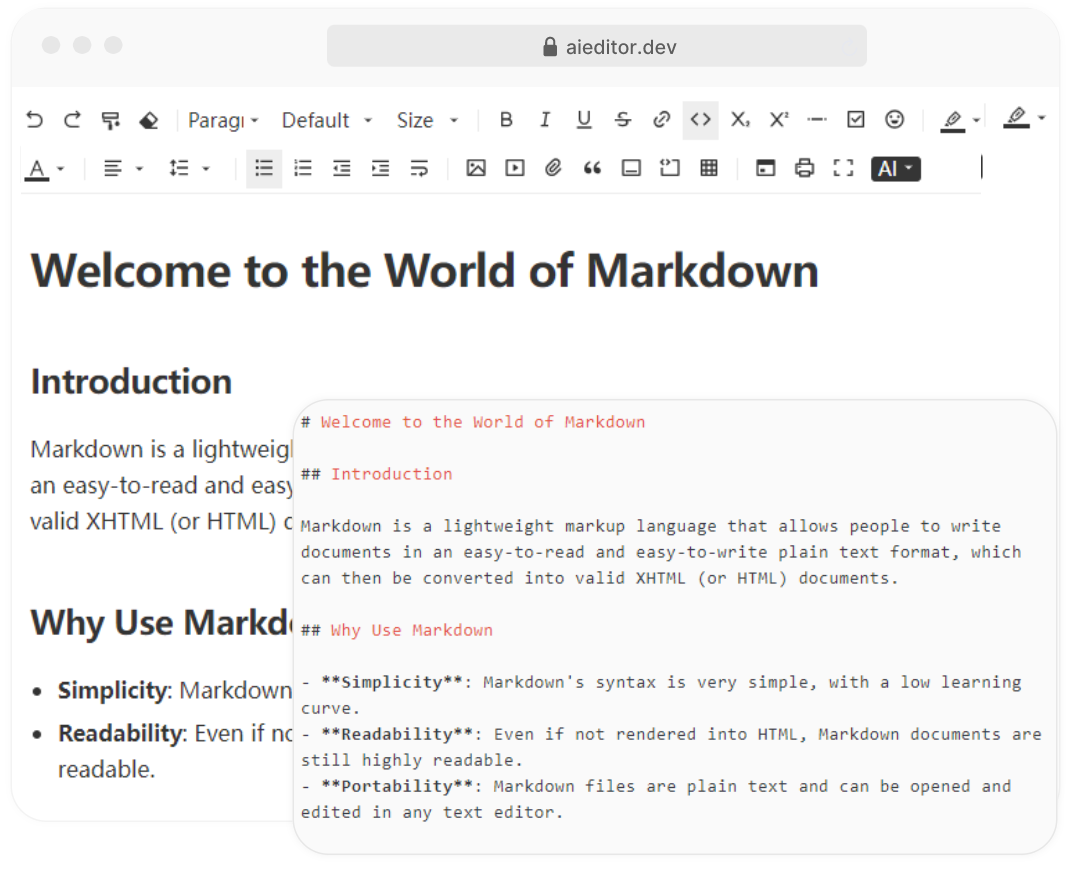Insert a hyperlink
Screen dimensions: 1077x870
[x=661, y=119]
